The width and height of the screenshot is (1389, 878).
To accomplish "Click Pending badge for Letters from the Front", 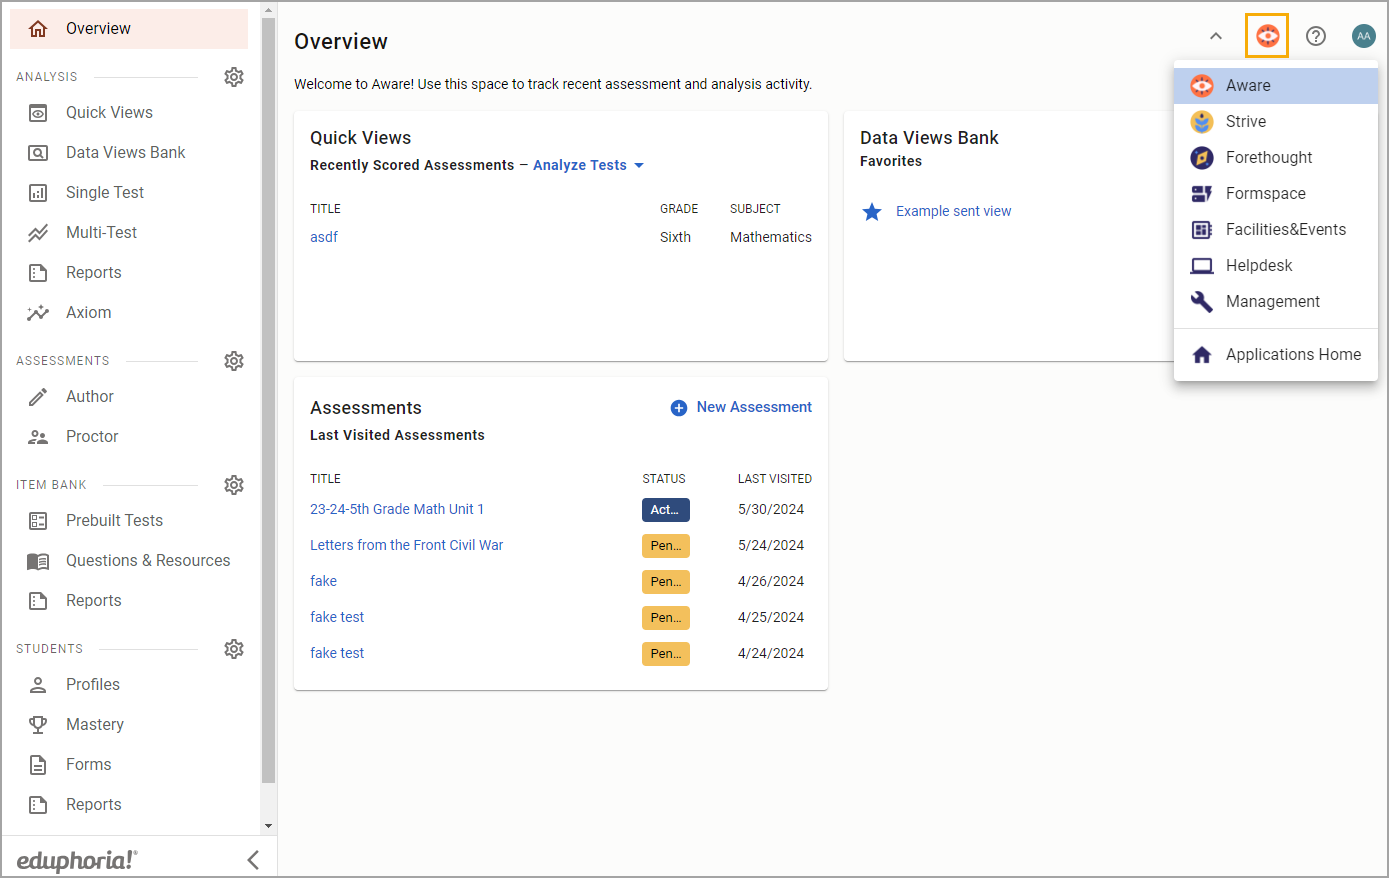I will pos(666,546).
